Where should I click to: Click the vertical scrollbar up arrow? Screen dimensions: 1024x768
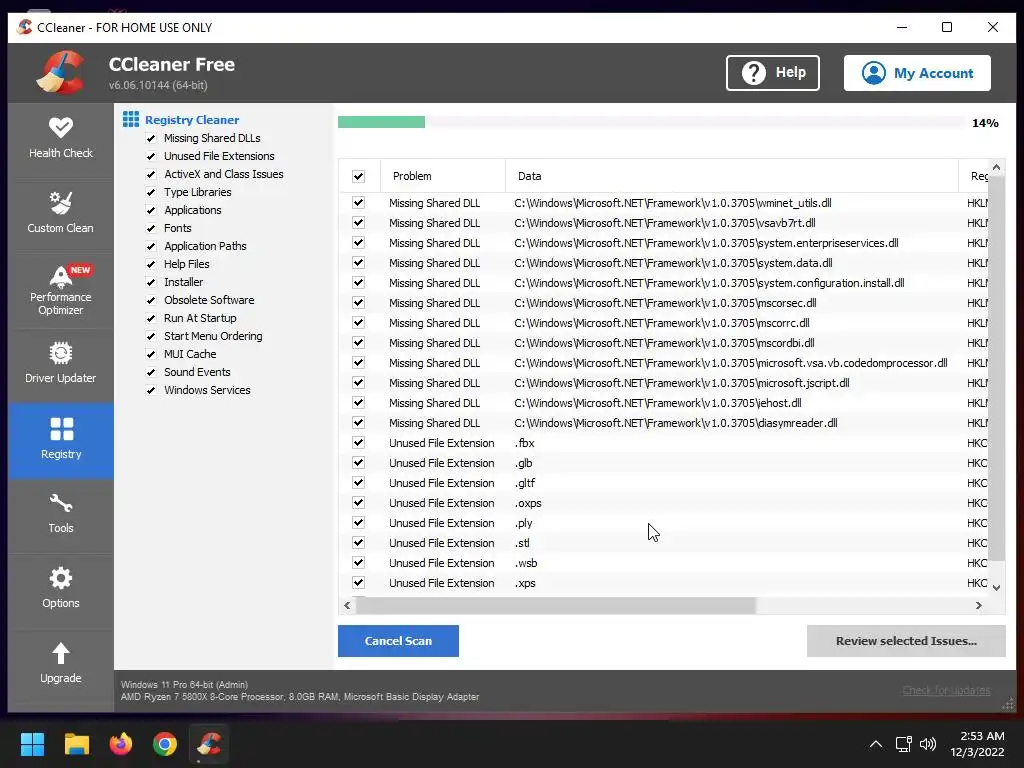point(996,167)
